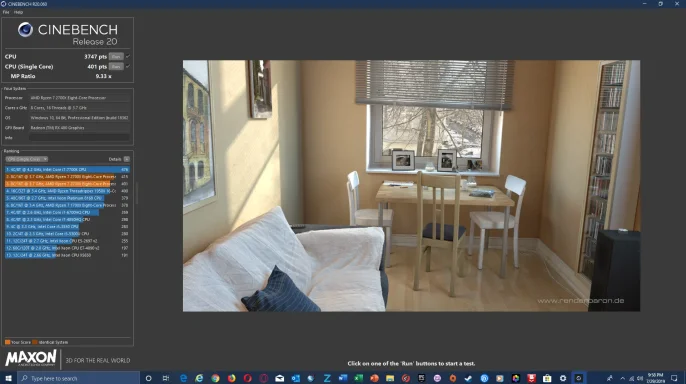Toggle the checkbox beside CPU Run button
686x384 pixels.
[x=128, y=56]
